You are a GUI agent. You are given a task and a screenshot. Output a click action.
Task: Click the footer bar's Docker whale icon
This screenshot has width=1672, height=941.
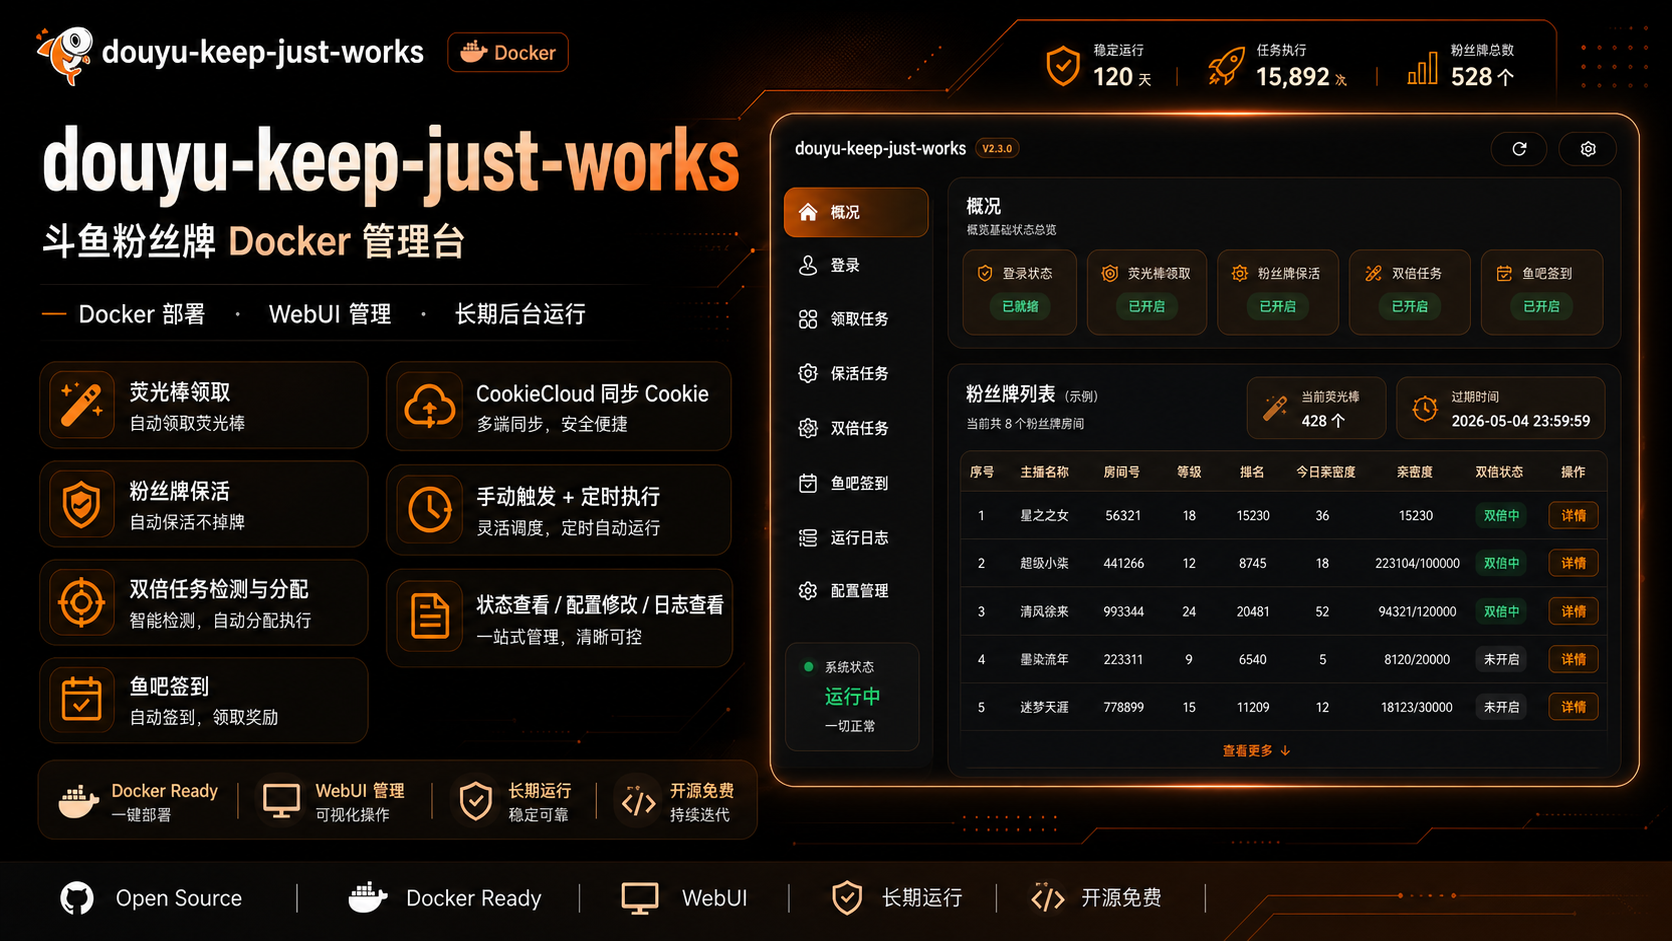[367, 898]
